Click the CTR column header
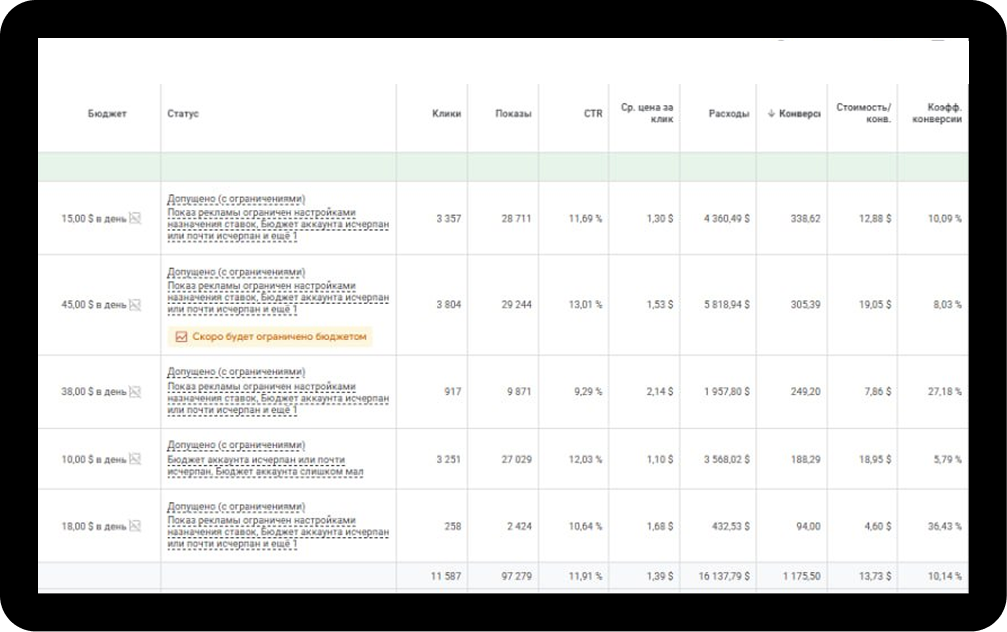Image resolution: width=1007 pixels, height=632 pixels. point(593,114)
